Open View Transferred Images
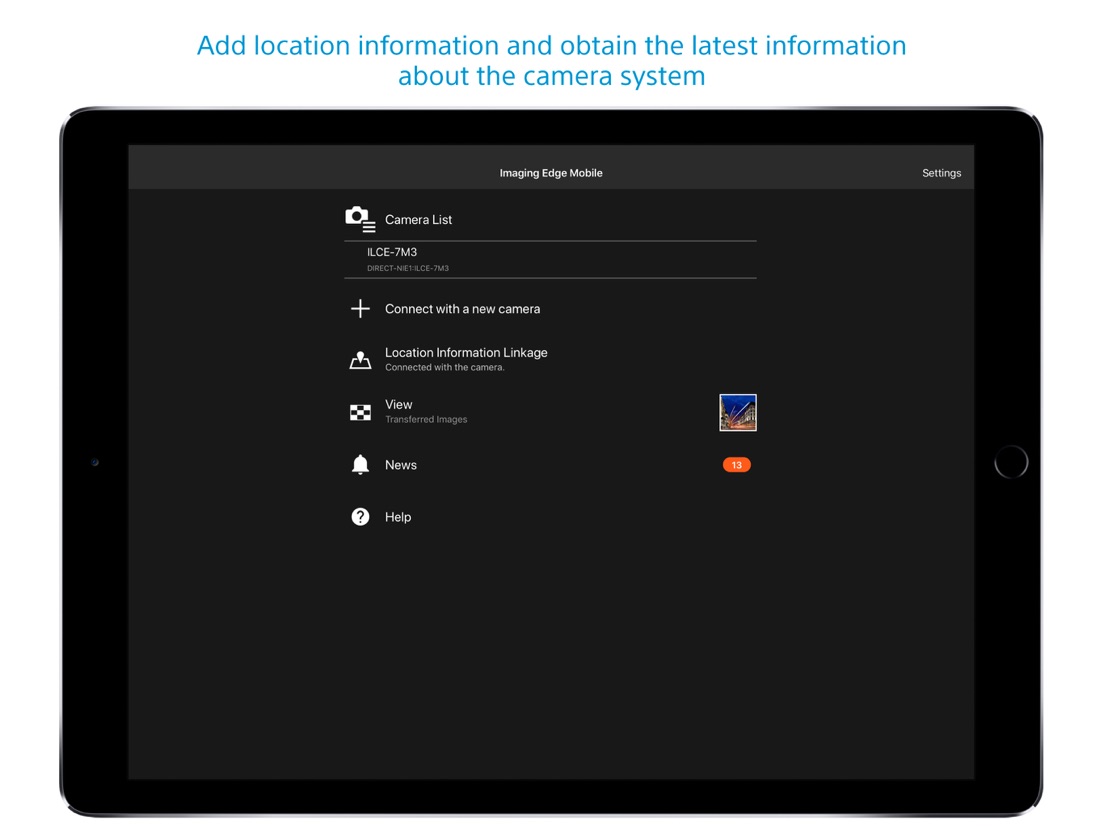Screen dimensions: 1104x828 550,412
